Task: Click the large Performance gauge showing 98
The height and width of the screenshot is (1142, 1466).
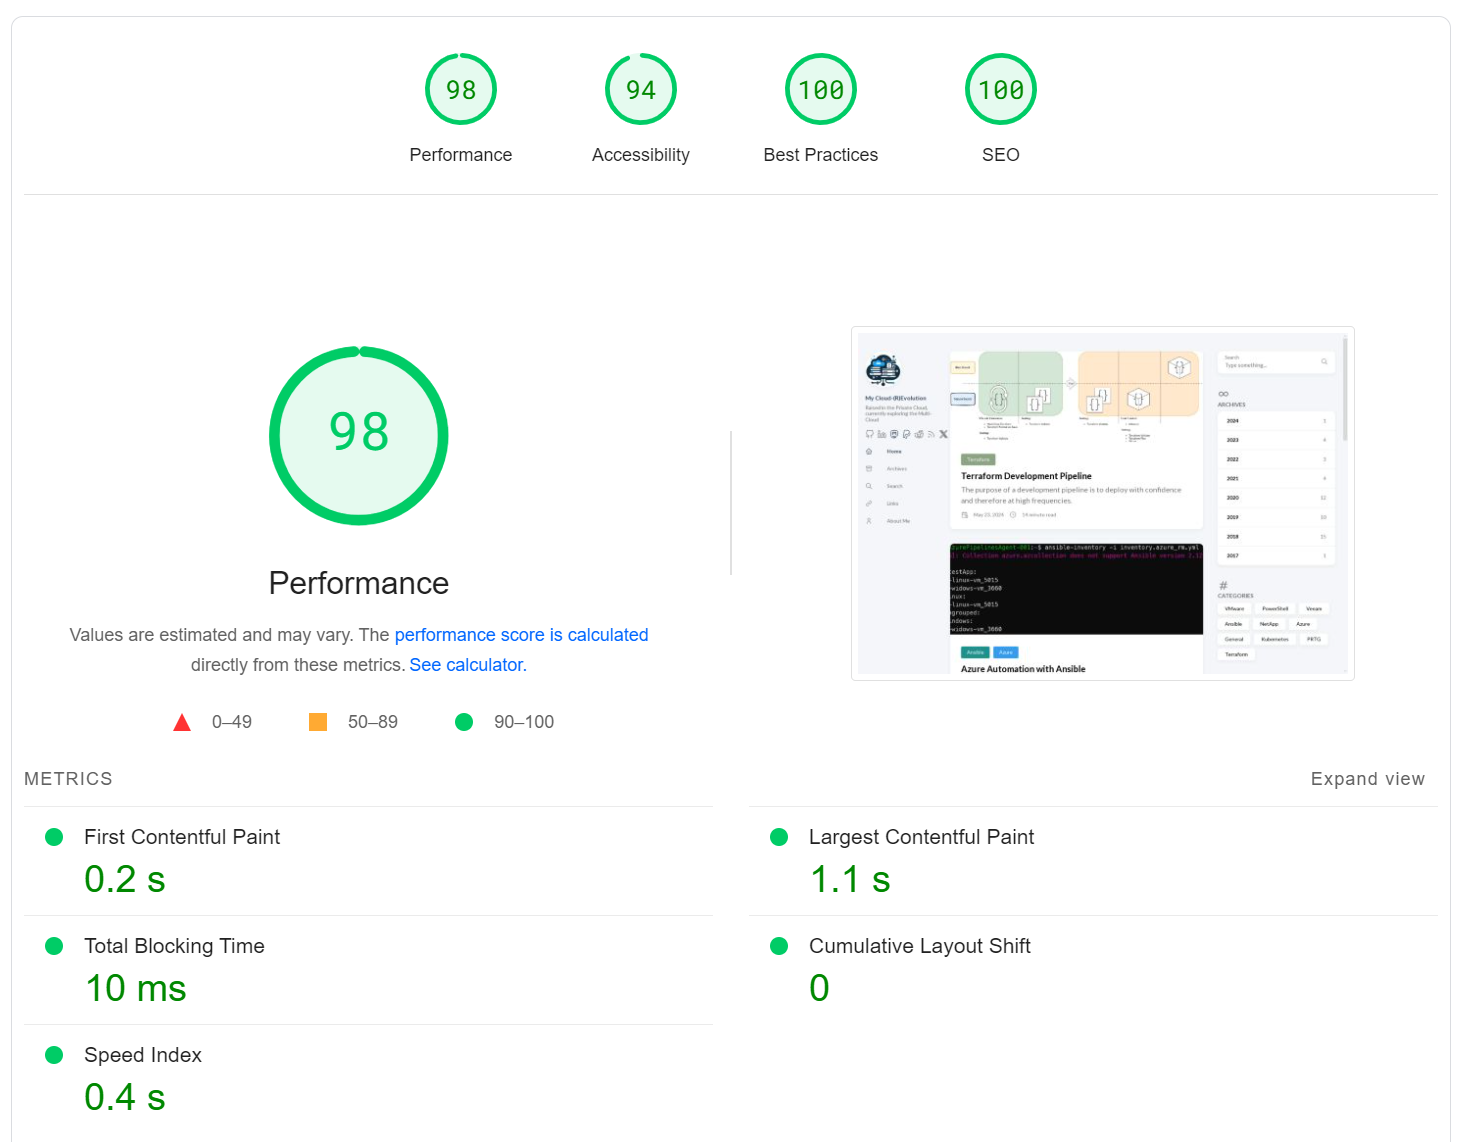Action: coord(358,435)
